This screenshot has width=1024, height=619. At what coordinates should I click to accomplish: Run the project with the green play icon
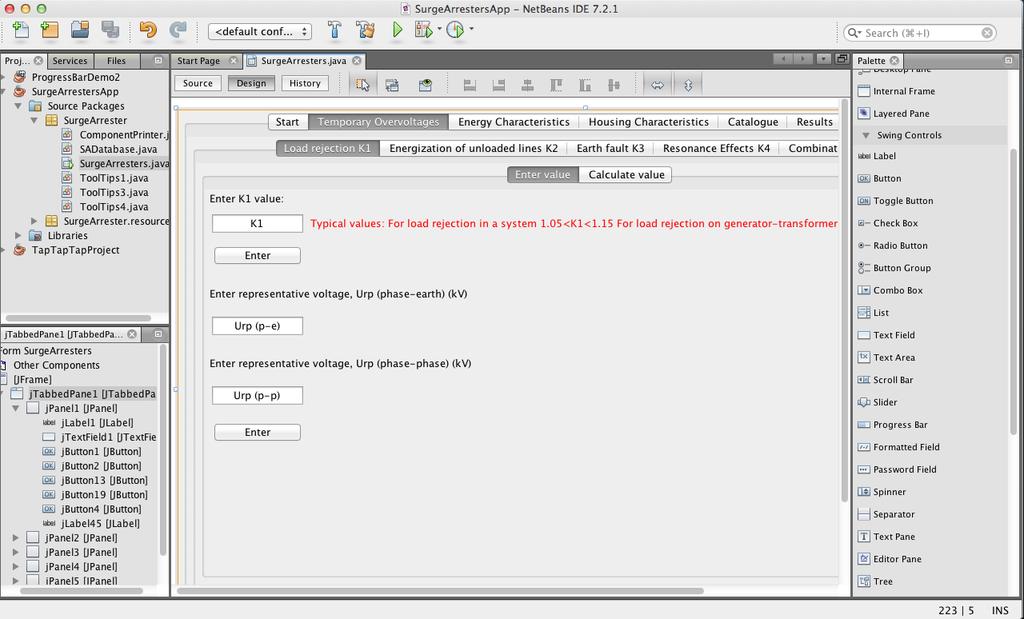click(397, 30)
